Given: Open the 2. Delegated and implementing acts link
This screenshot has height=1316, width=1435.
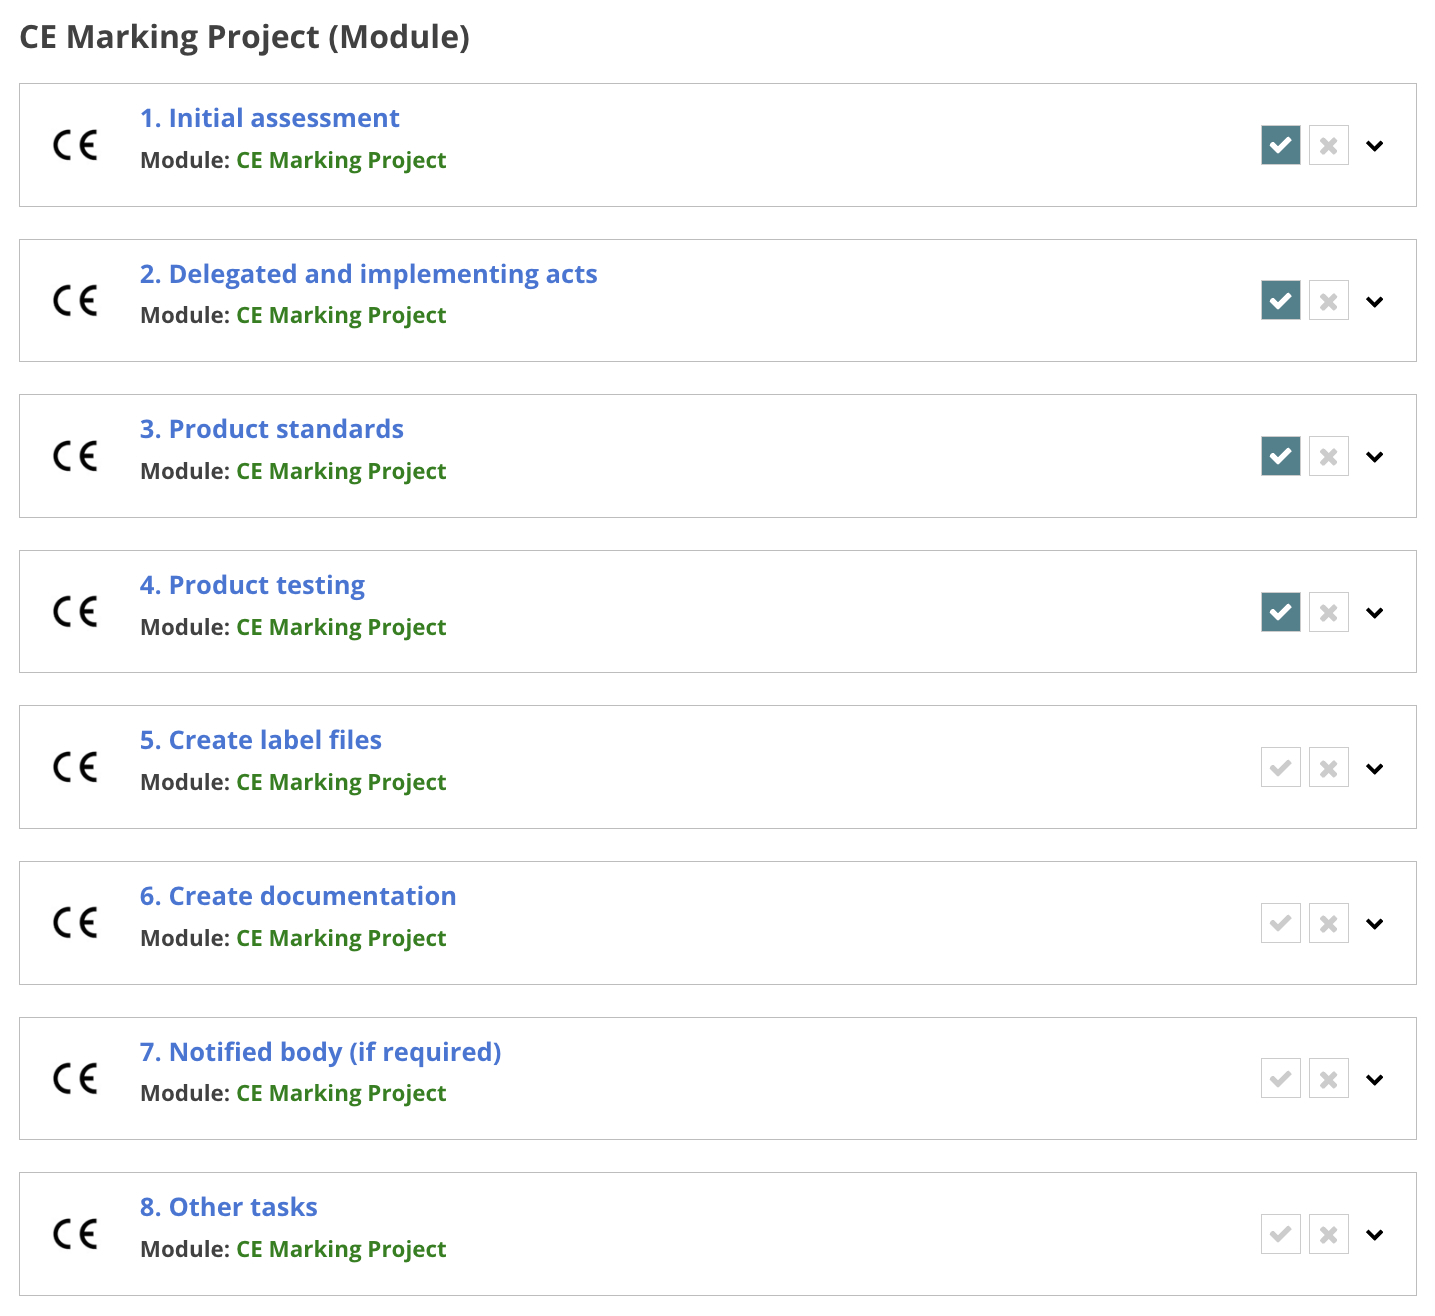Looking at the screenshot, I should click(x=368, y=274).
